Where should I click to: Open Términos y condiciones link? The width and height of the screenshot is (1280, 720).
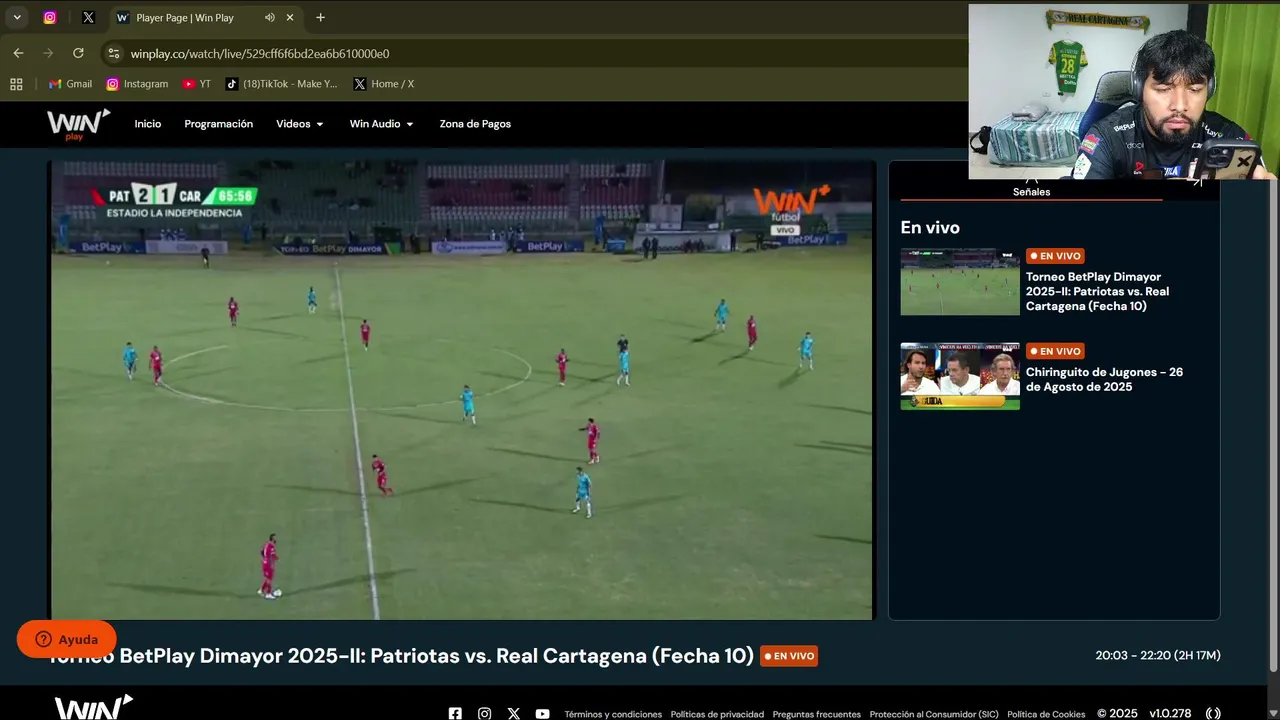pyautogui.click(x=613, y=714)
